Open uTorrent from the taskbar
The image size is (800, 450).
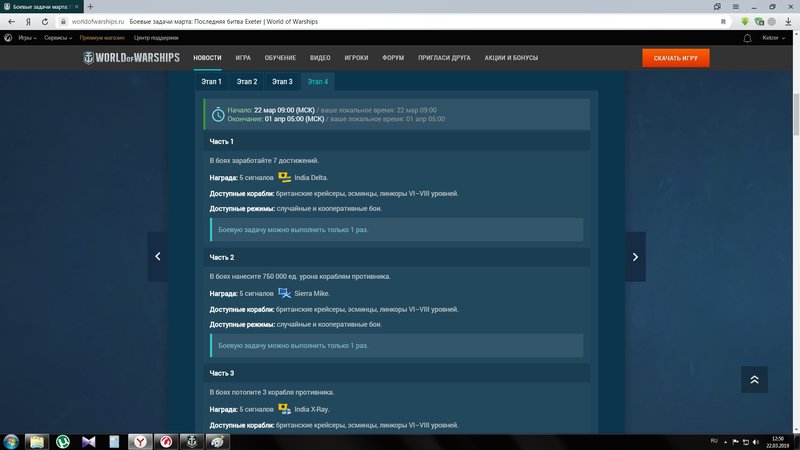point(62,441)
